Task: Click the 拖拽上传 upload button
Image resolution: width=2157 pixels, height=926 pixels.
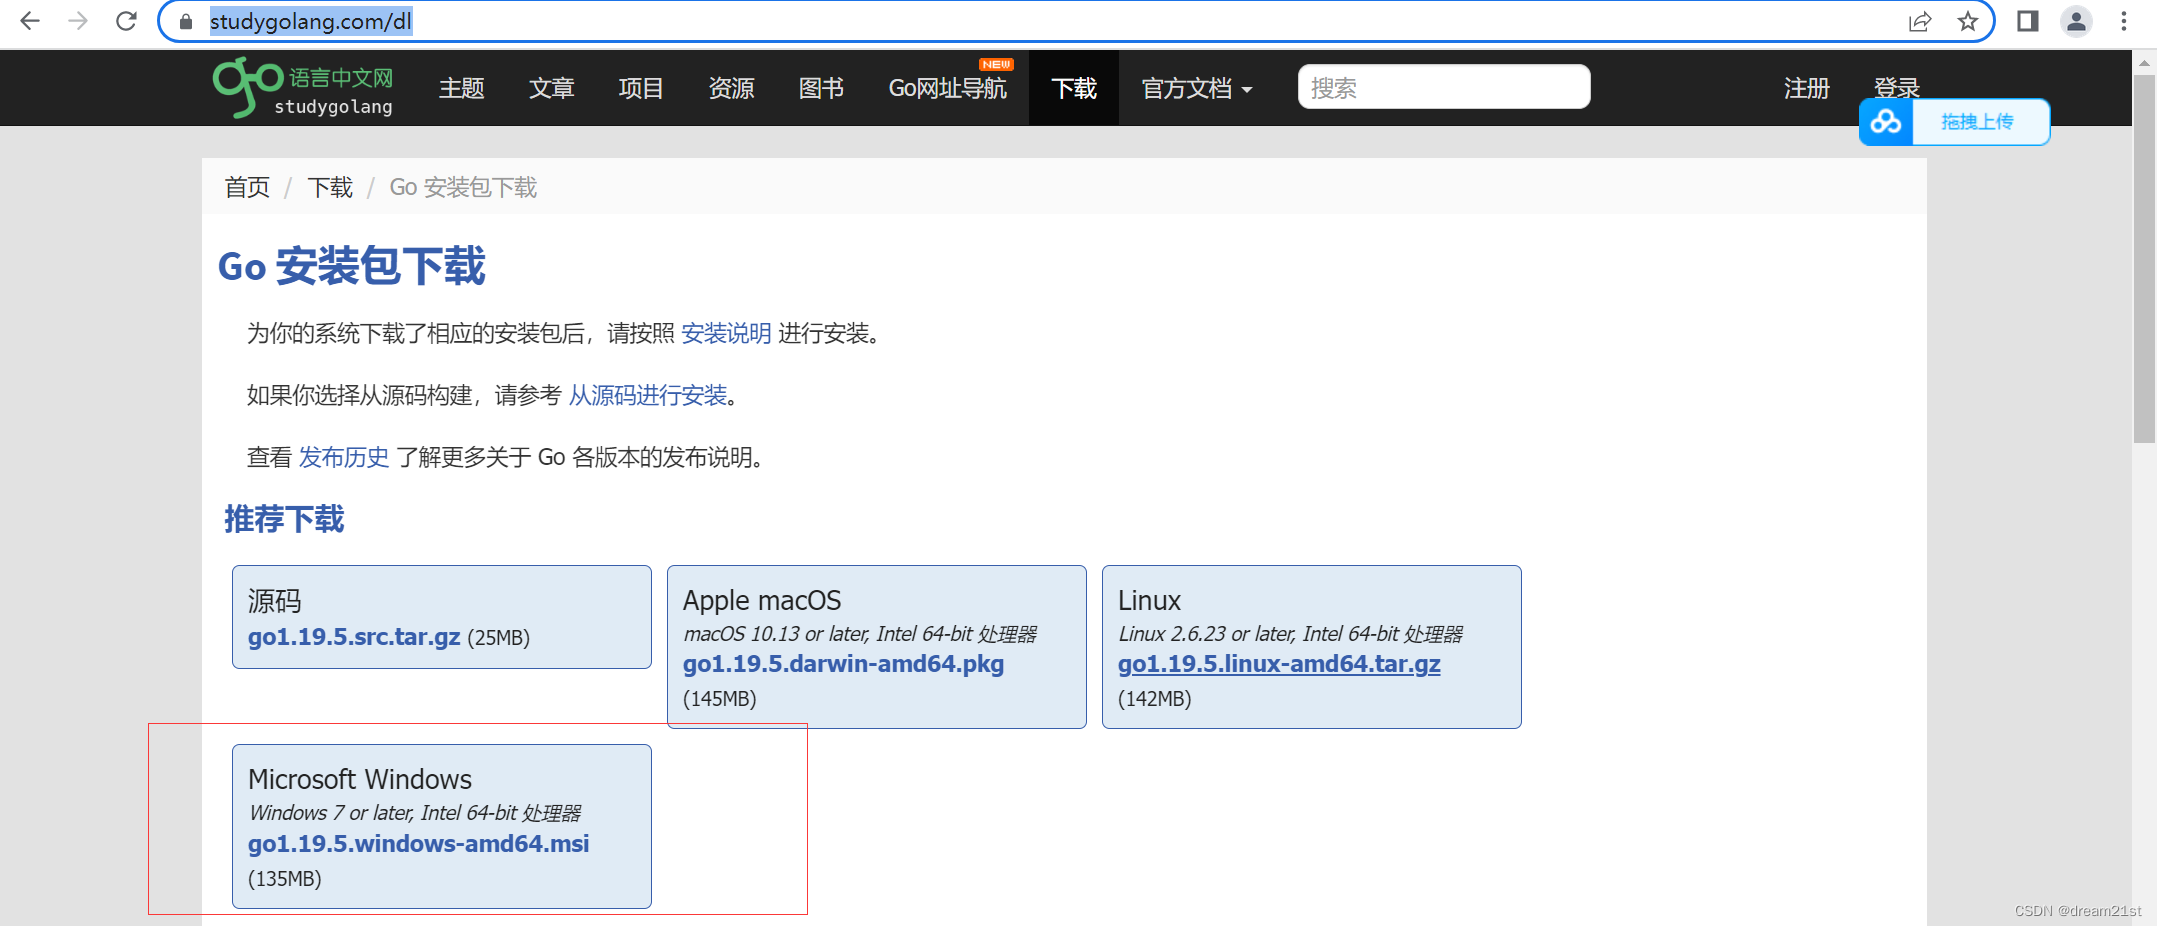Action: pos(1978,122)
